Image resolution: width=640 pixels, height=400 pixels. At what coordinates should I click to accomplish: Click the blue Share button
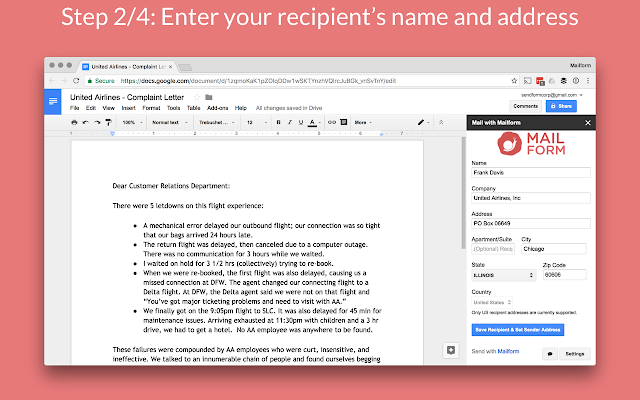561,106
